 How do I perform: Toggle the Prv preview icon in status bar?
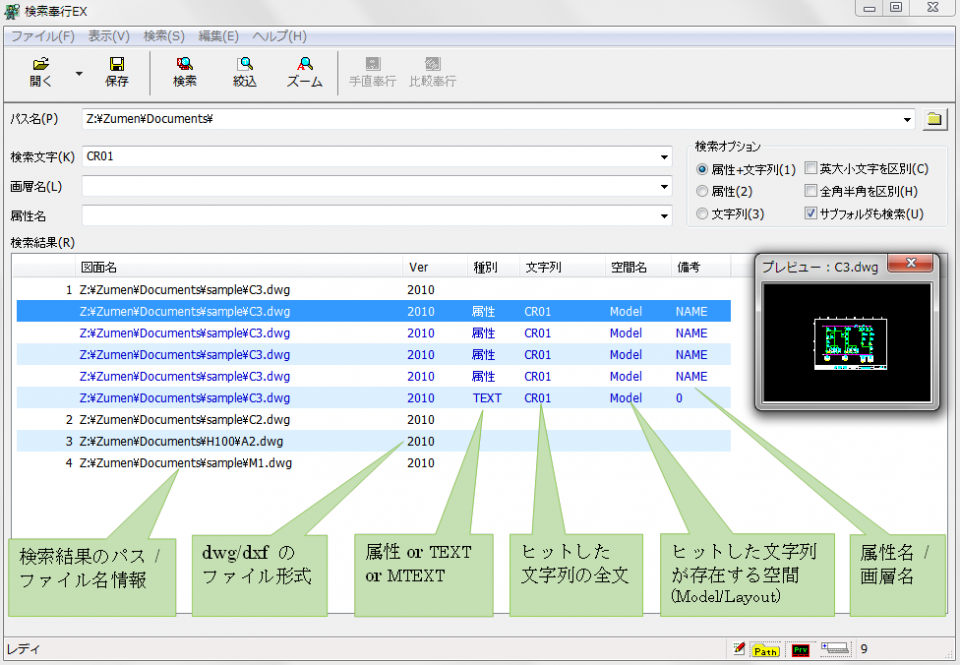(800, 649)
